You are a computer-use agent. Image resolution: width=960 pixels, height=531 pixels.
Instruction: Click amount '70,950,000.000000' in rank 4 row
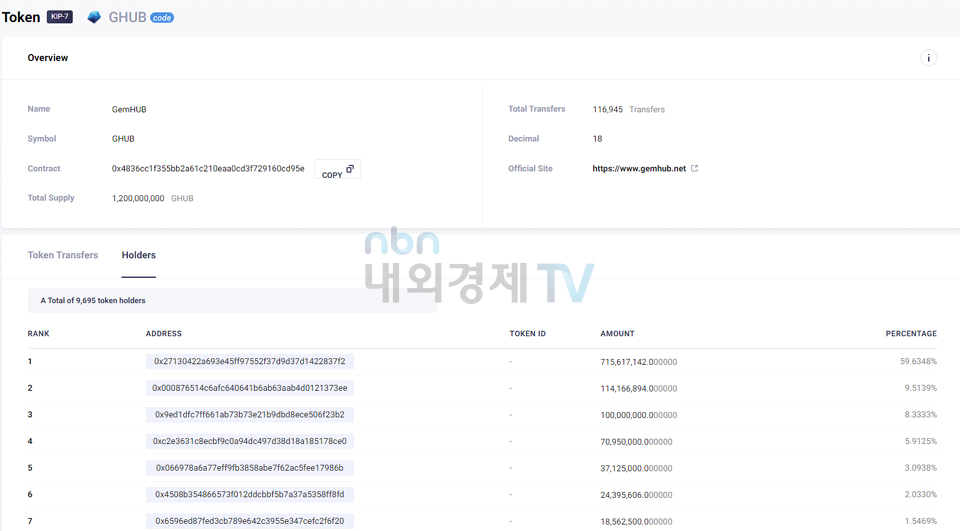(x=636, y=442)
